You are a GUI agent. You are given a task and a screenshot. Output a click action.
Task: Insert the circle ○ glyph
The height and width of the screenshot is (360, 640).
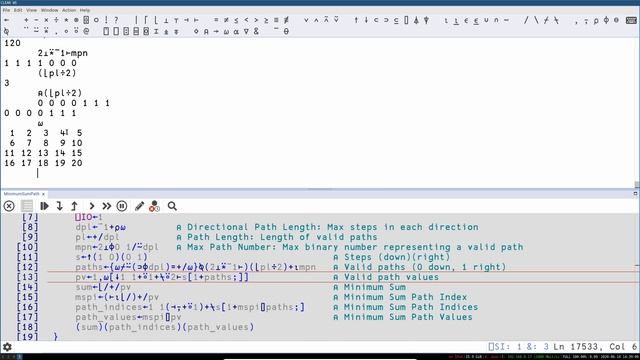pyautogui.click(x=96, y=20)
